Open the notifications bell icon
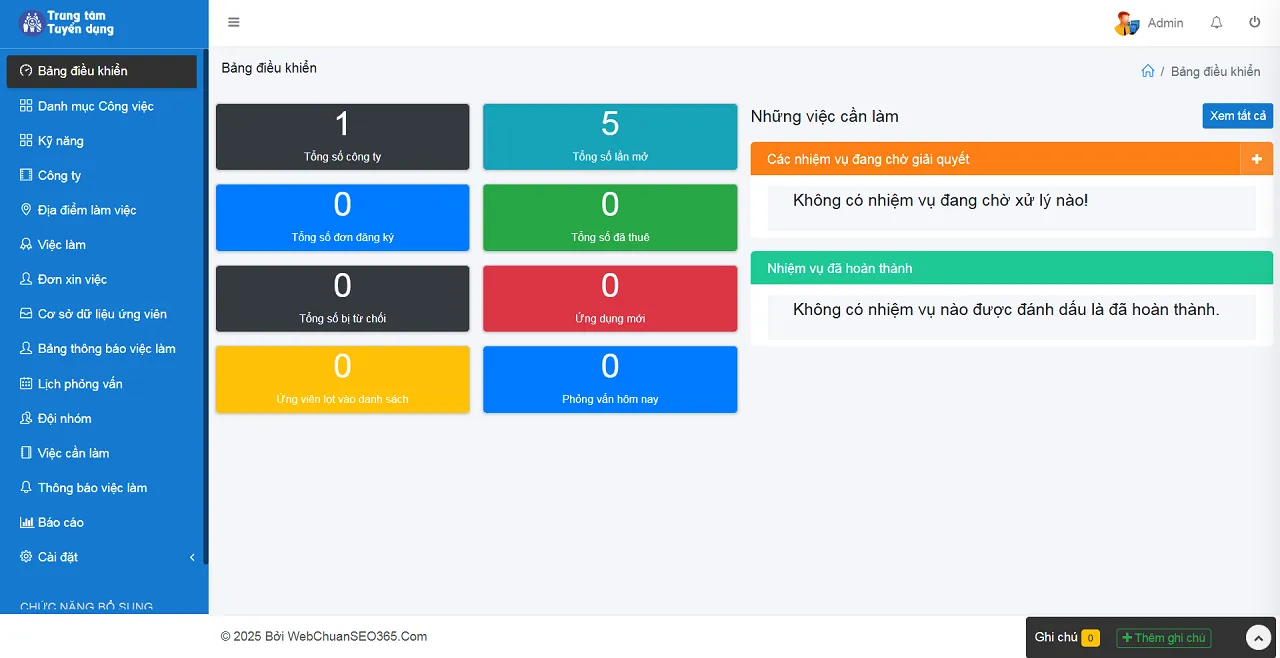Screen dimensions: 1280x658 (x=1216, y=23)
